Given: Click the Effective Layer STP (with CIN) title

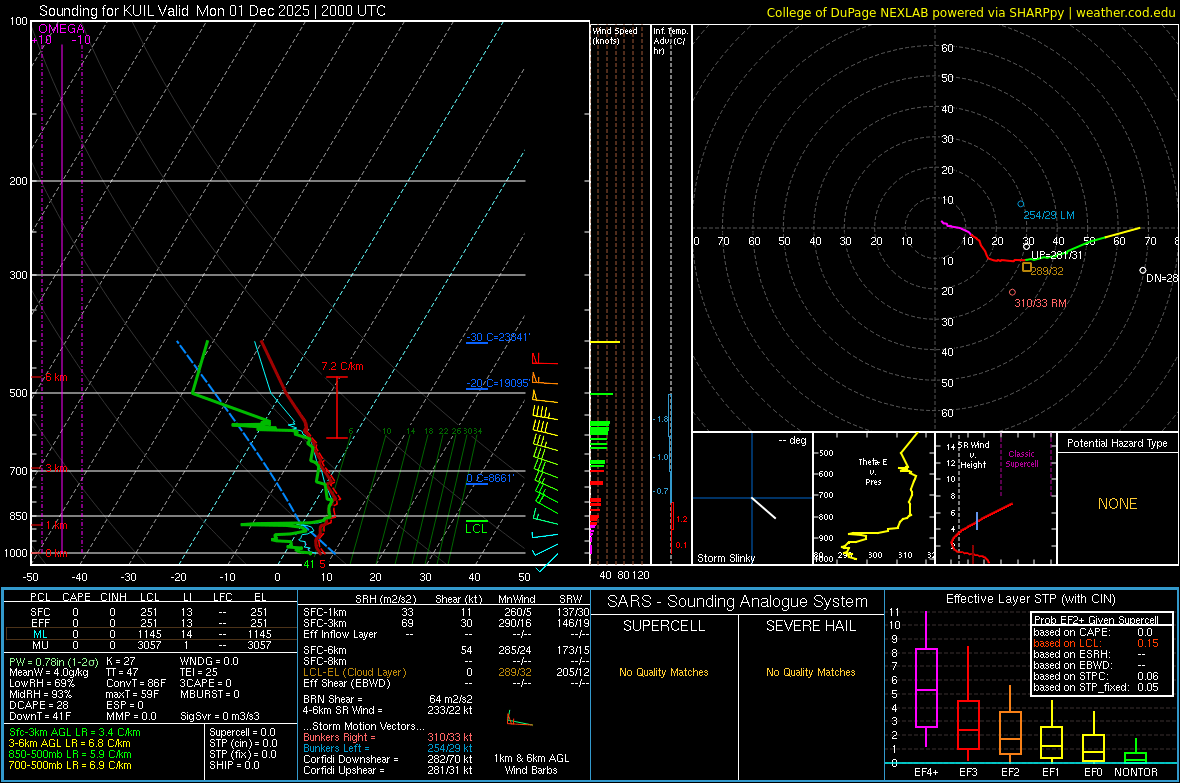Looking at the screenshot, I should point(1030,599).
